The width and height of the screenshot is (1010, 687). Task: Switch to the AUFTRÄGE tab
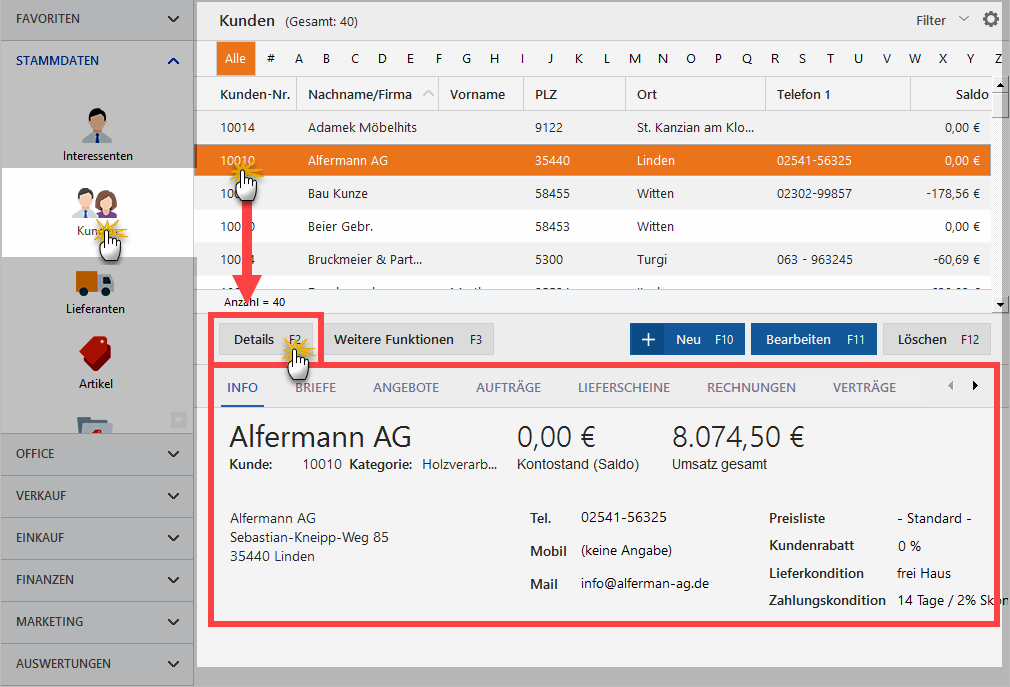tap(508, 388)
